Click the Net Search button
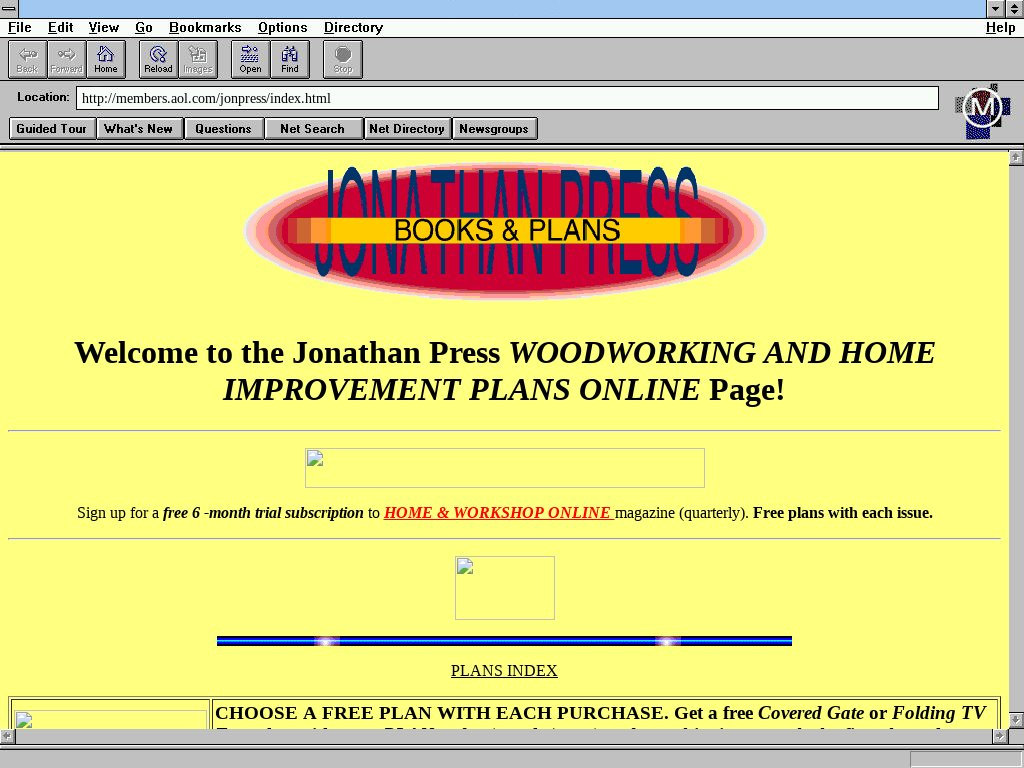1024x768 pixels. (x=312, y=128)
